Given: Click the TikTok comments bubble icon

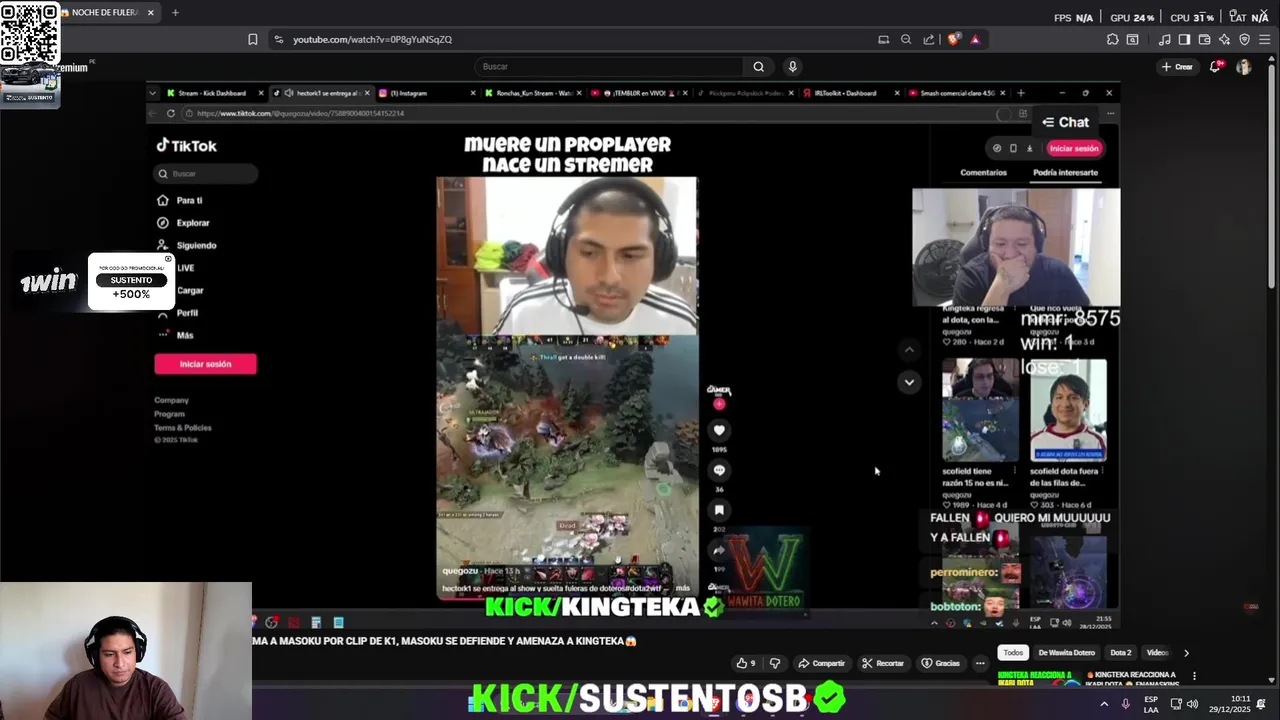Looking at the screenshot, I should [719, 470].
